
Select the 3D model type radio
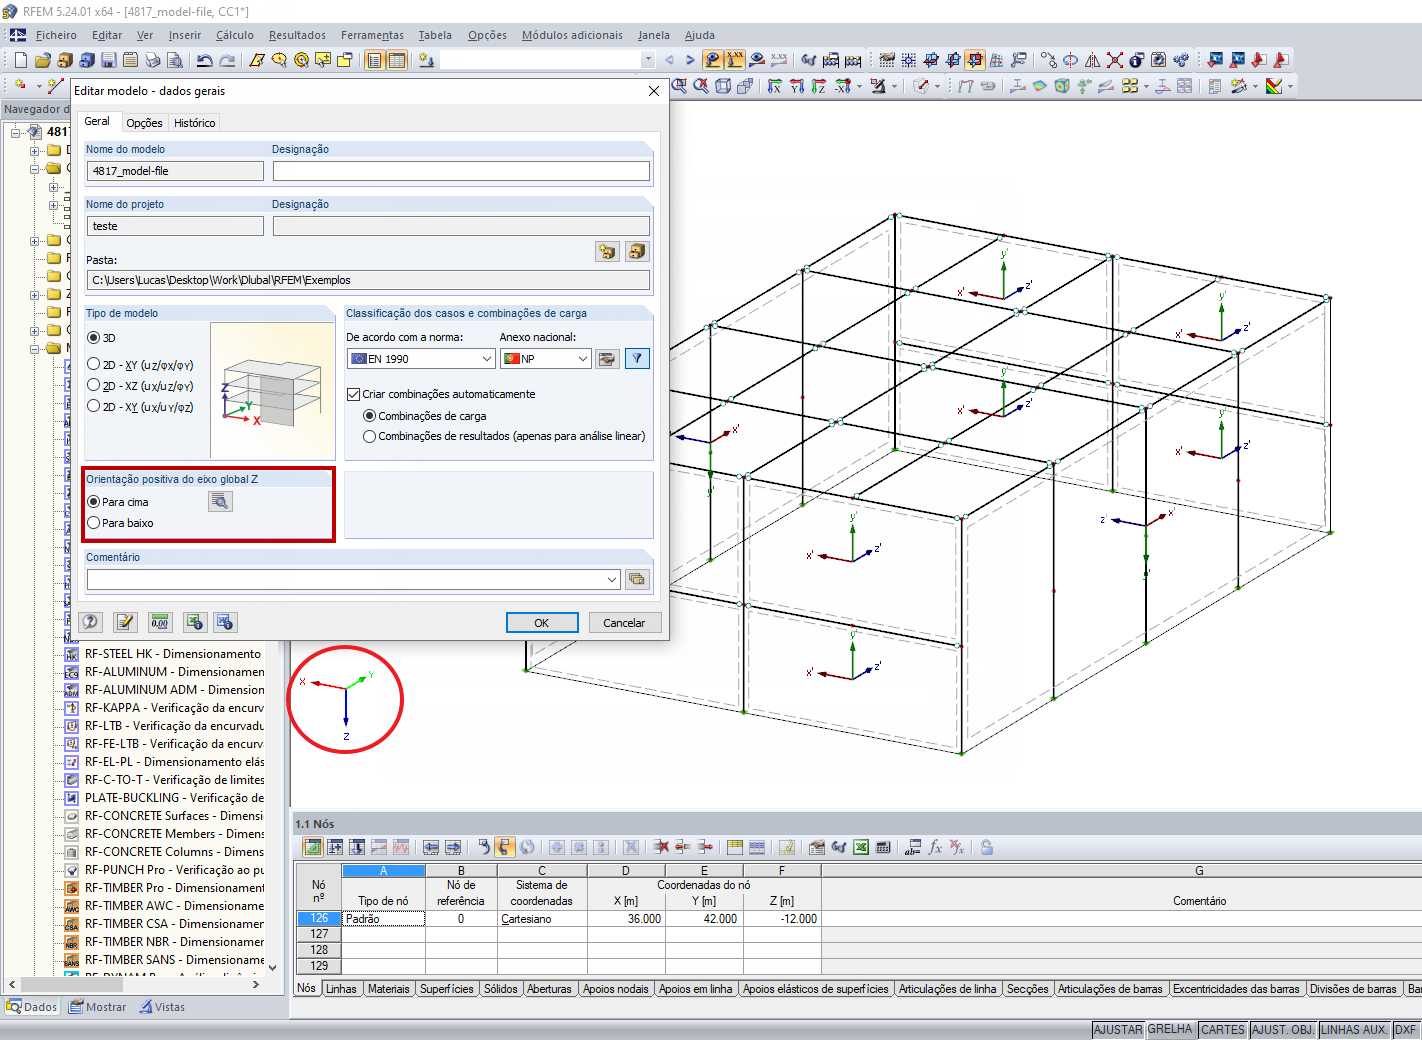pos(94,338)
